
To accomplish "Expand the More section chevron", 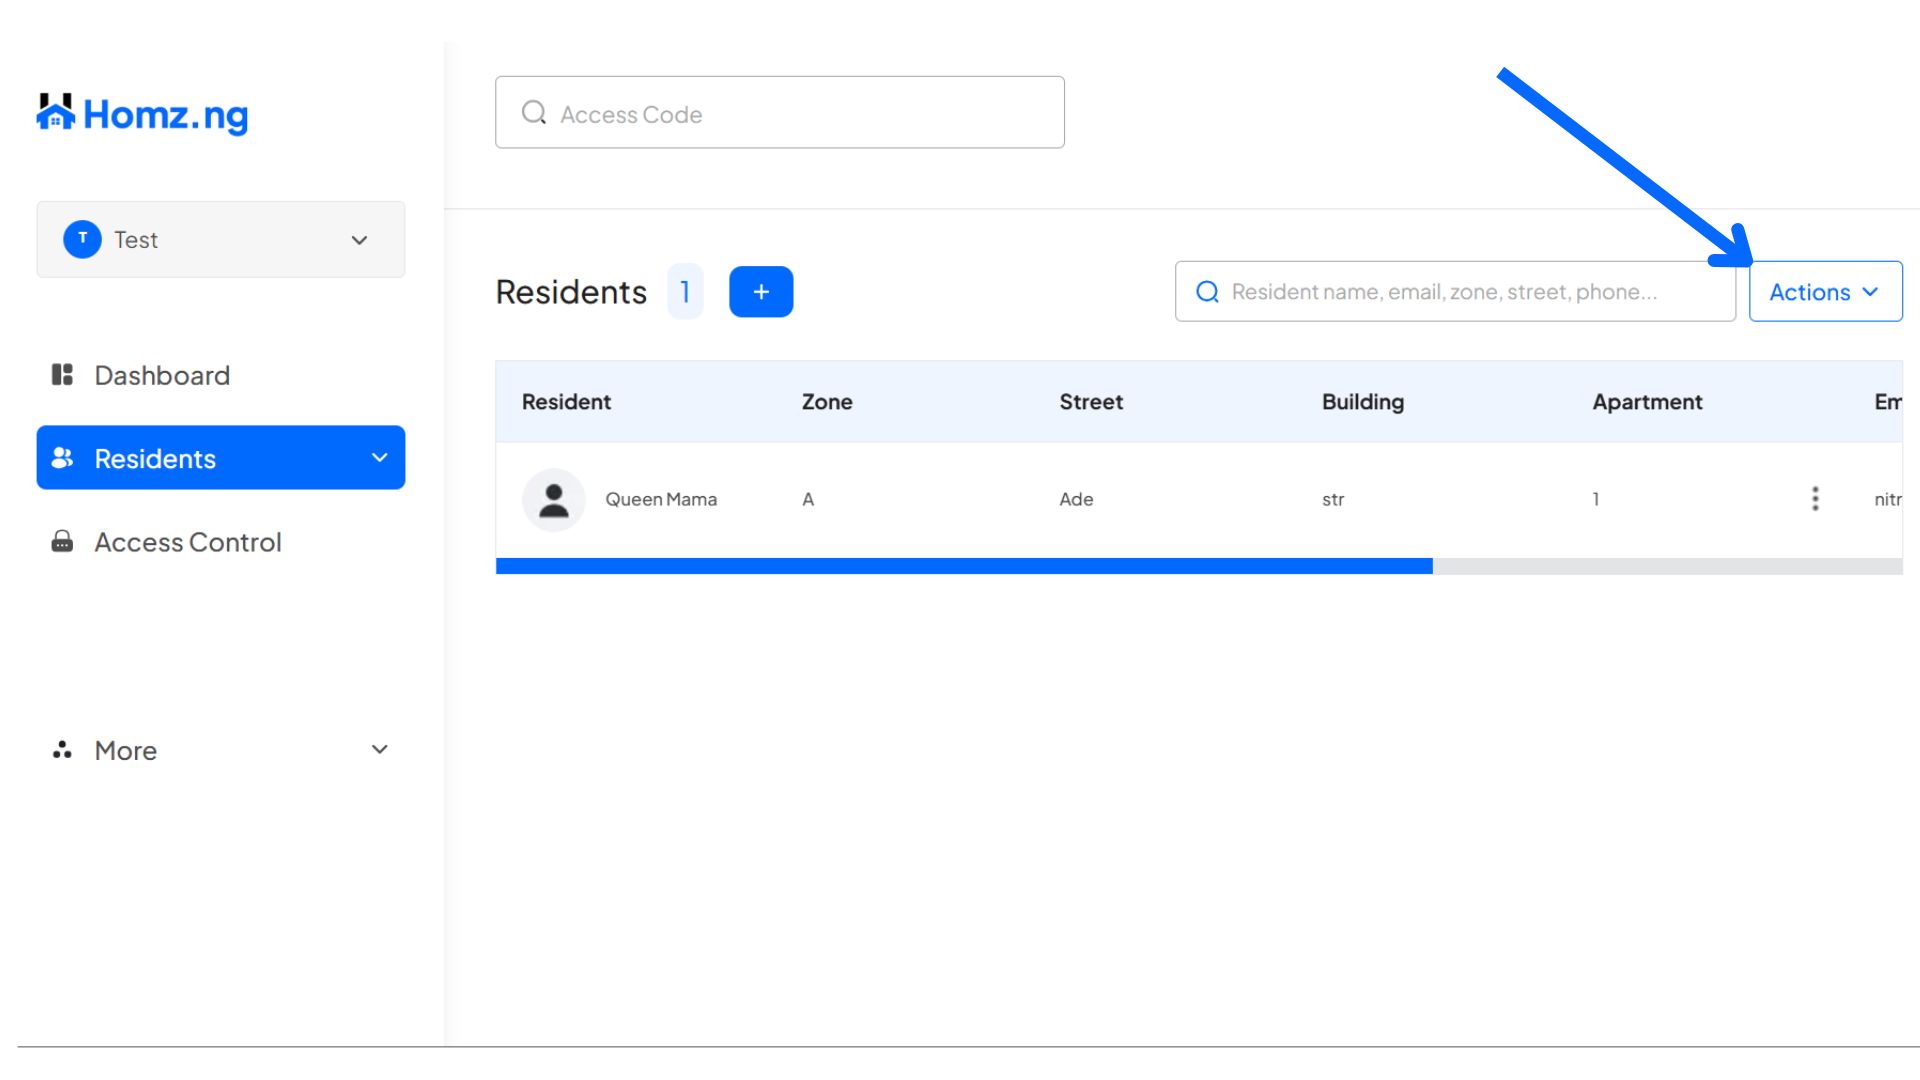I will point(379,750).
